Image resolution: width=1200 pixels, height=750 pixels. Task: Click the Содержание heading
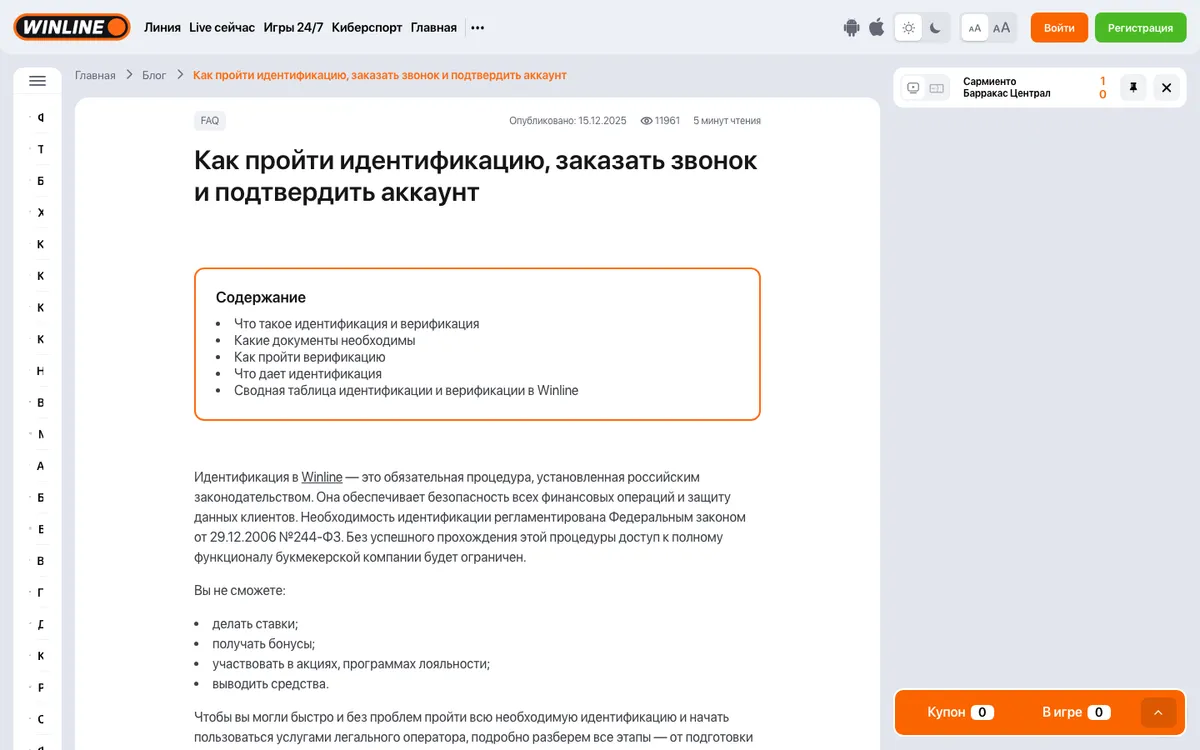(261, 297)
